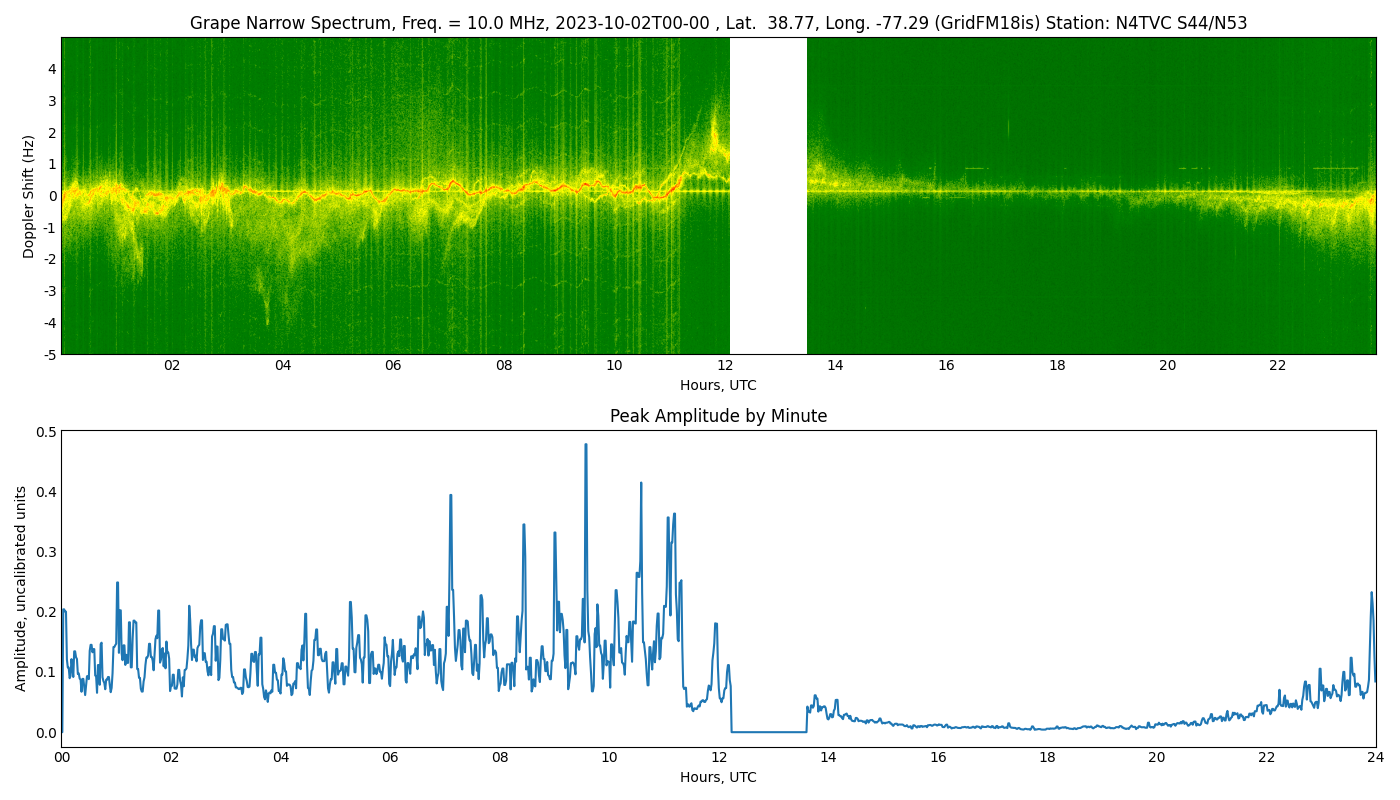Select the tallest amplitude peak near 0.48
The height and width of the screenshot is (800, 1400).
tap(586, 446)
